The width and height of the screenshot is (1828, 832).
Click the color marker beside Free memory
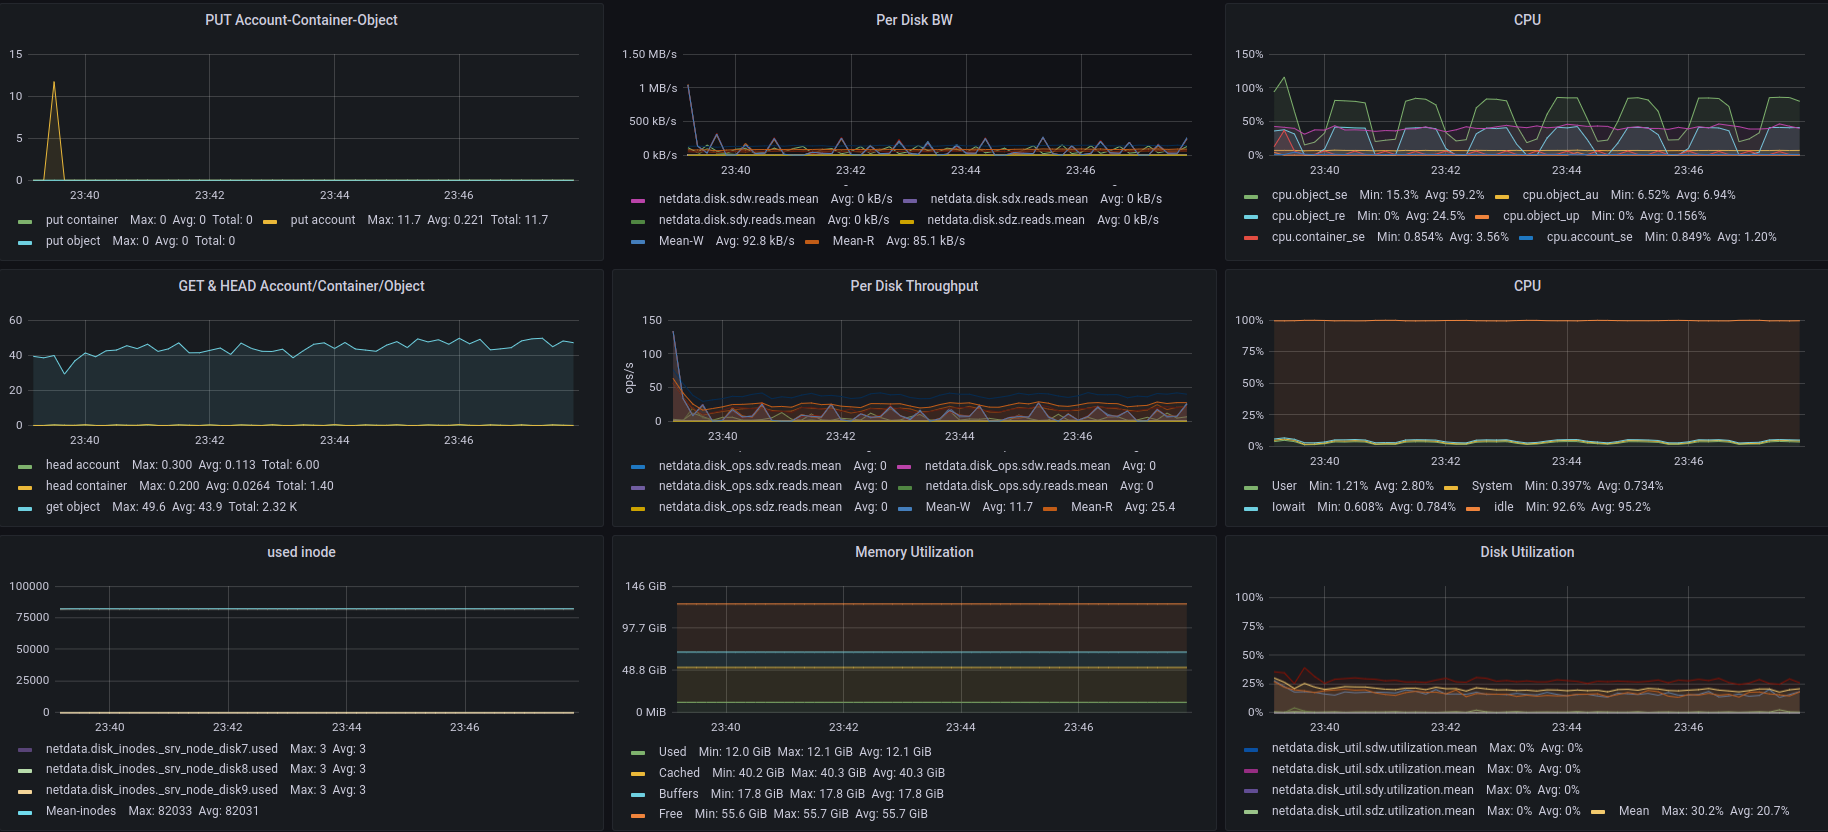638,815
